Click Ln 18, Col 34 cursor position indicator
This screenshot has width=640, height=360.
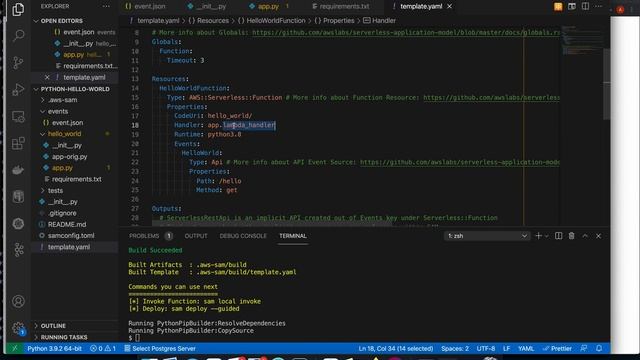[x=396, y=349]
